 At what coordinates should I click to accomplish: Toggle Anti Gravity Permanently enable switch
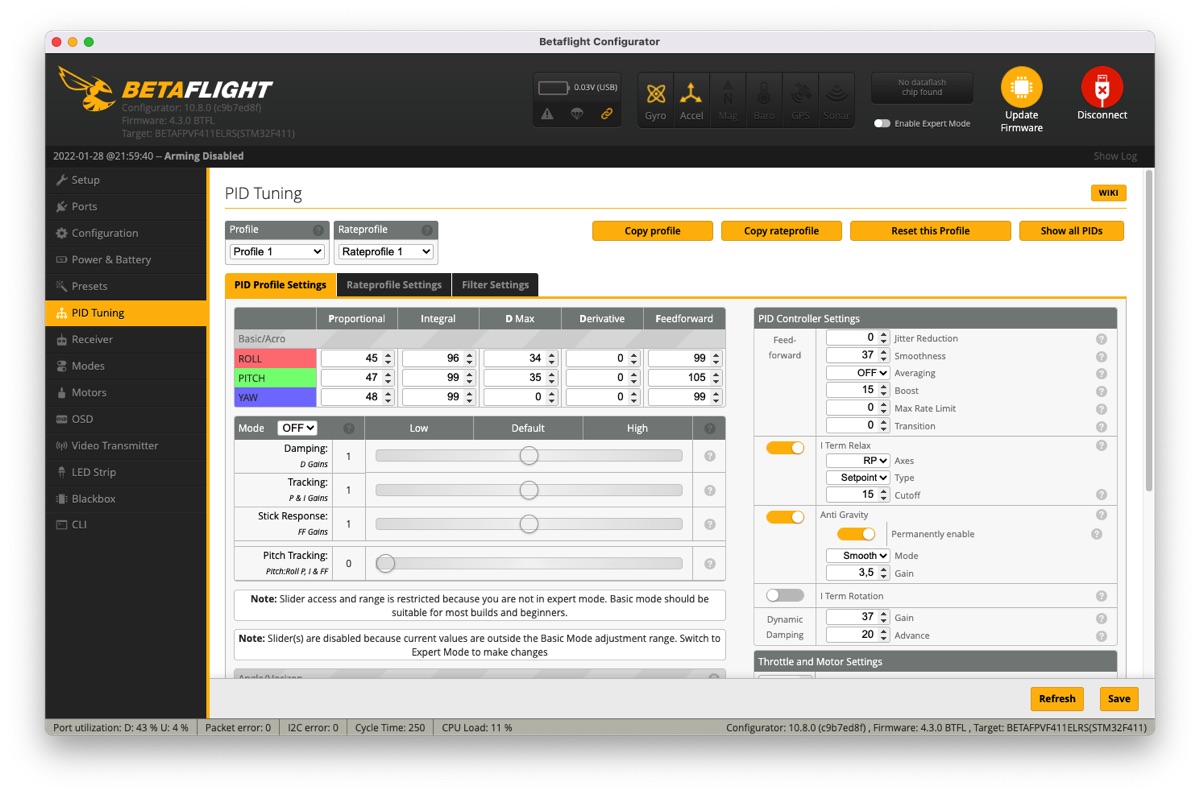pos(856,534)
